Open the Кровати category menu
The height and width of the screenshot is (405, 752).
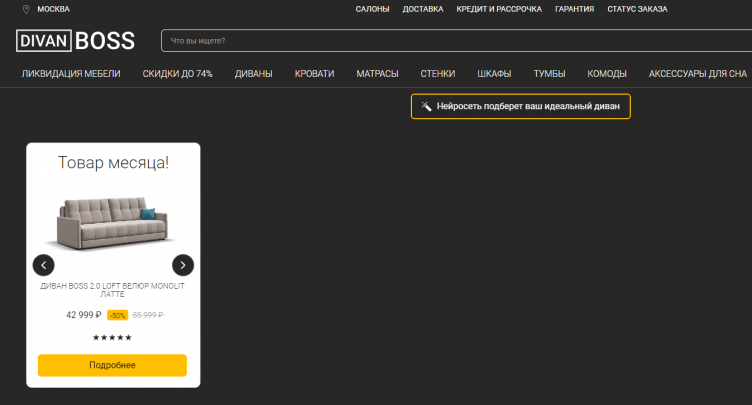click(x=314, y=74)
